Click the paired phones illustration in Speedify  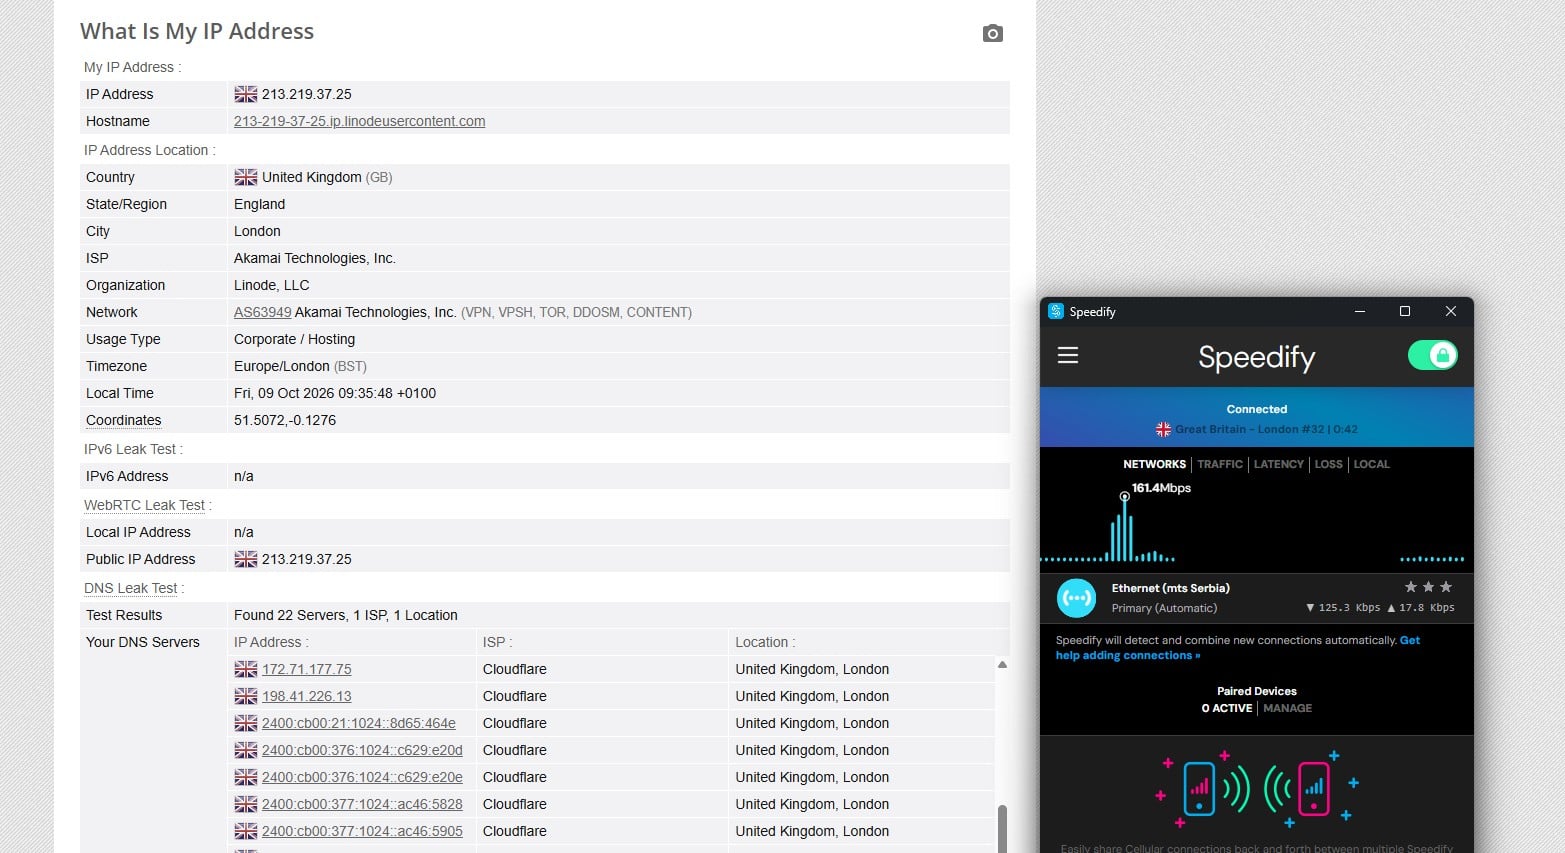[1257, 788]
